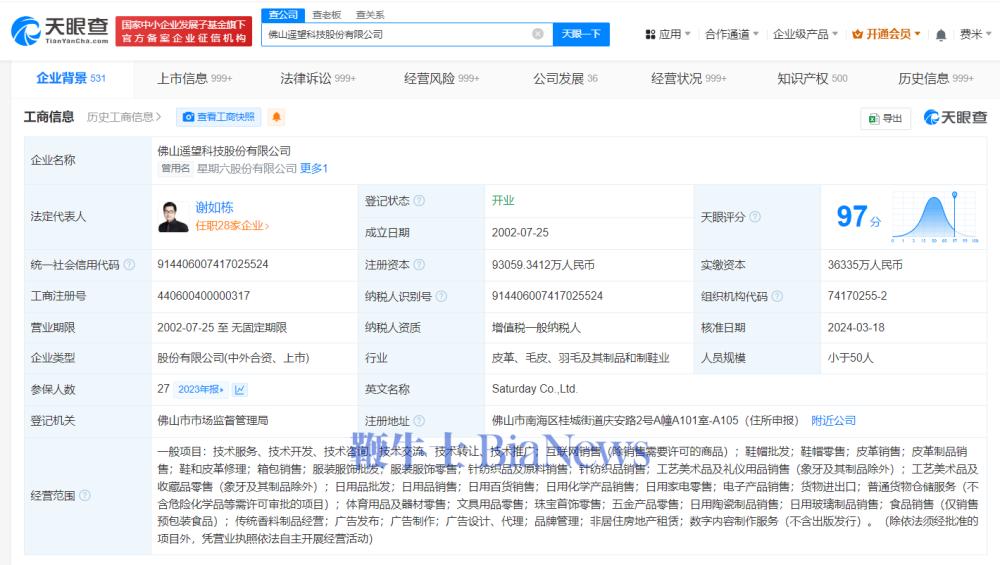Click the 谢如栋 portrait photo
1000x565 pixels.
tap(173, 217)
